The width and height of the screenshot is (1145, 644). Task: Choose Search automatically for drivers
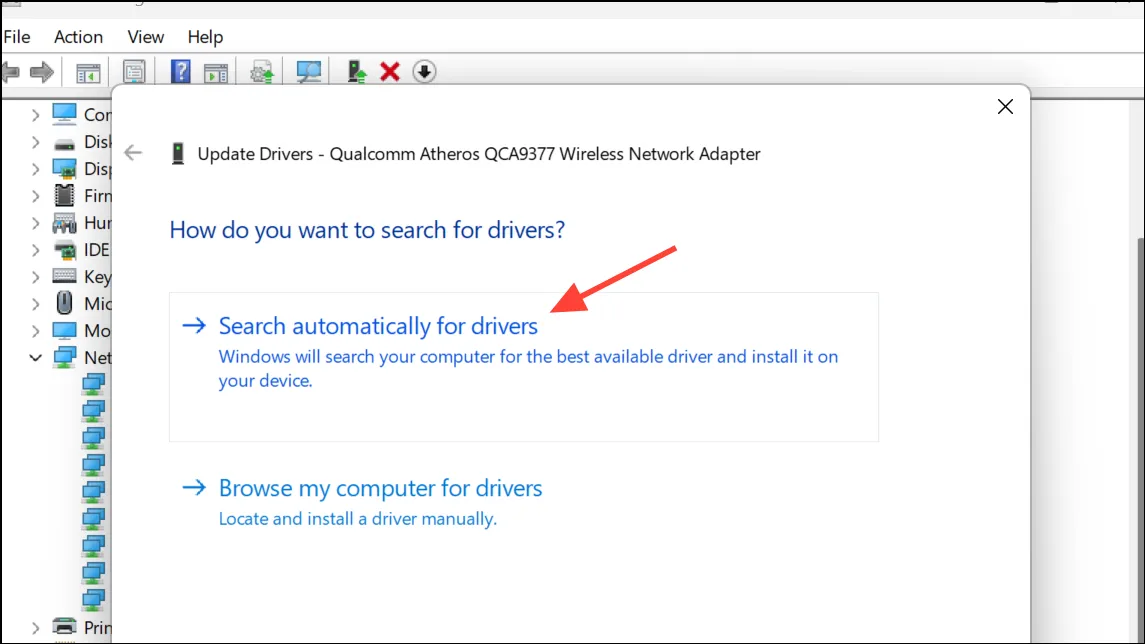pos(524,367)
